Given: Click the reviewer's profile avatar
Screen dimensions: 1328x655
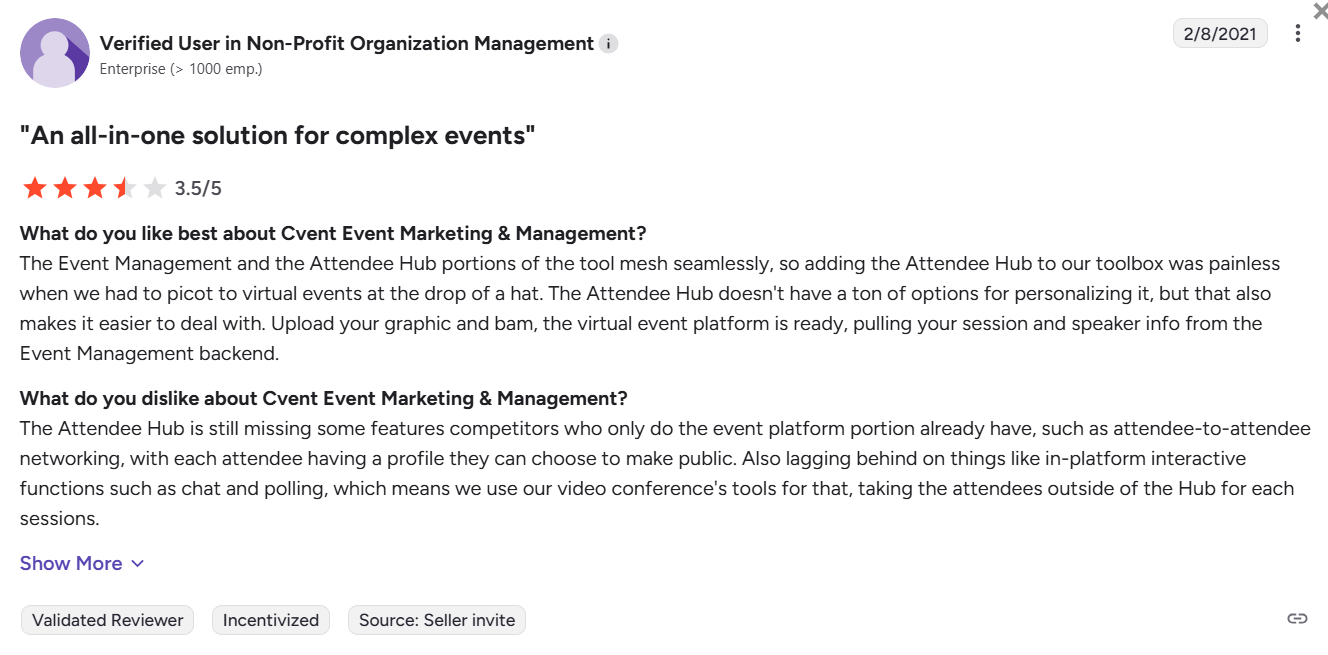Looking at the screenshot, I should pyautogui.click(x=55, y=53).
